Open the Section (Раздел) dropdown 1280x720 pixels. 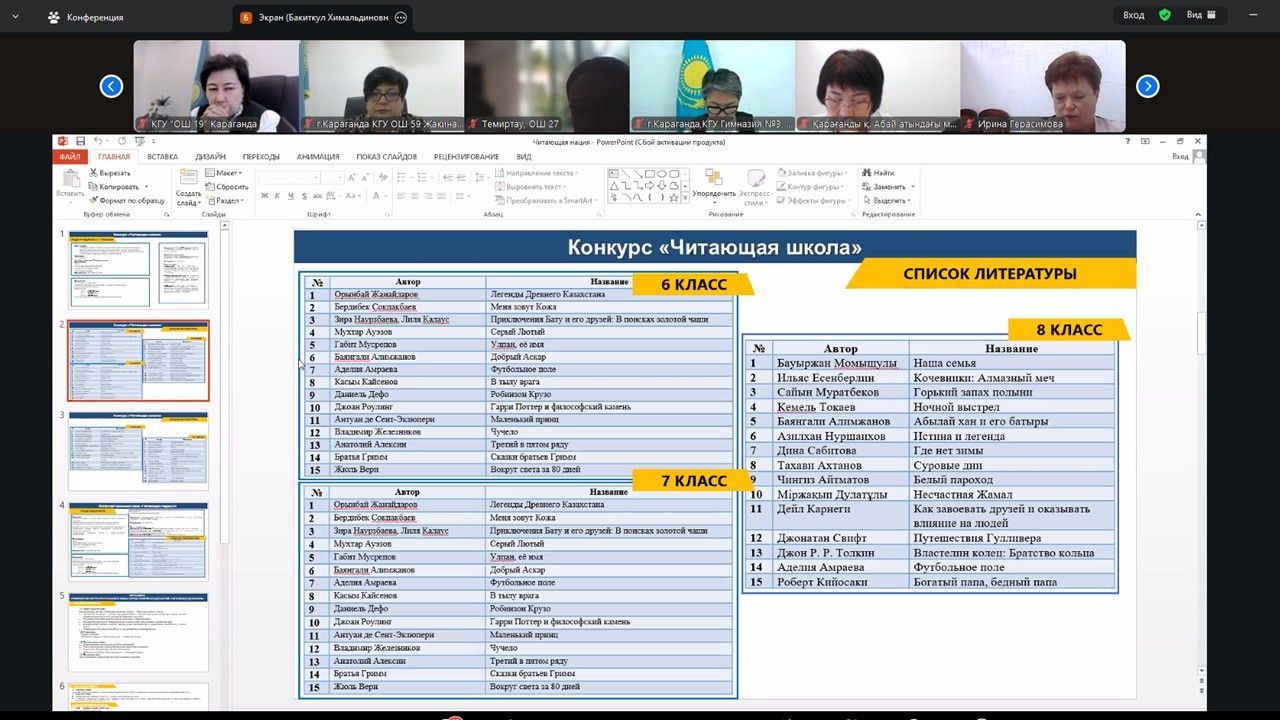coord(226,200)
